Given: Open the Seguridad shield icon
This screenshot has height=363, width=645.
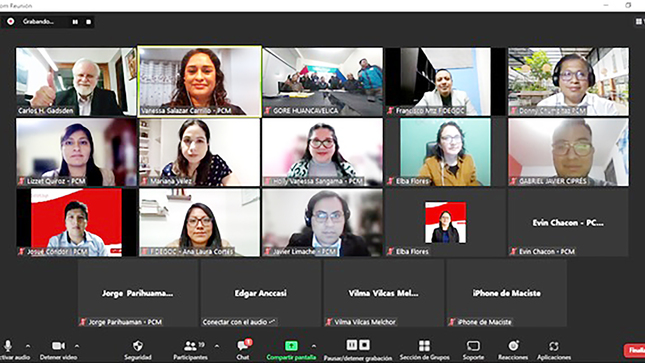Looking at the screenshot, I should 138,346.
